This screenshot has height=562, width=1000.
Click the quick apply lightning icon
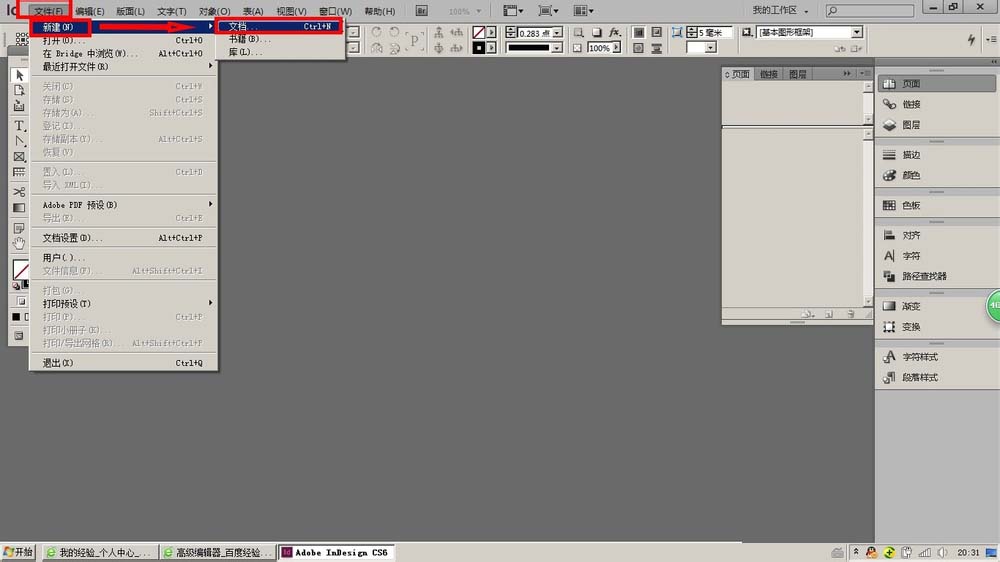tap(971, 40)
